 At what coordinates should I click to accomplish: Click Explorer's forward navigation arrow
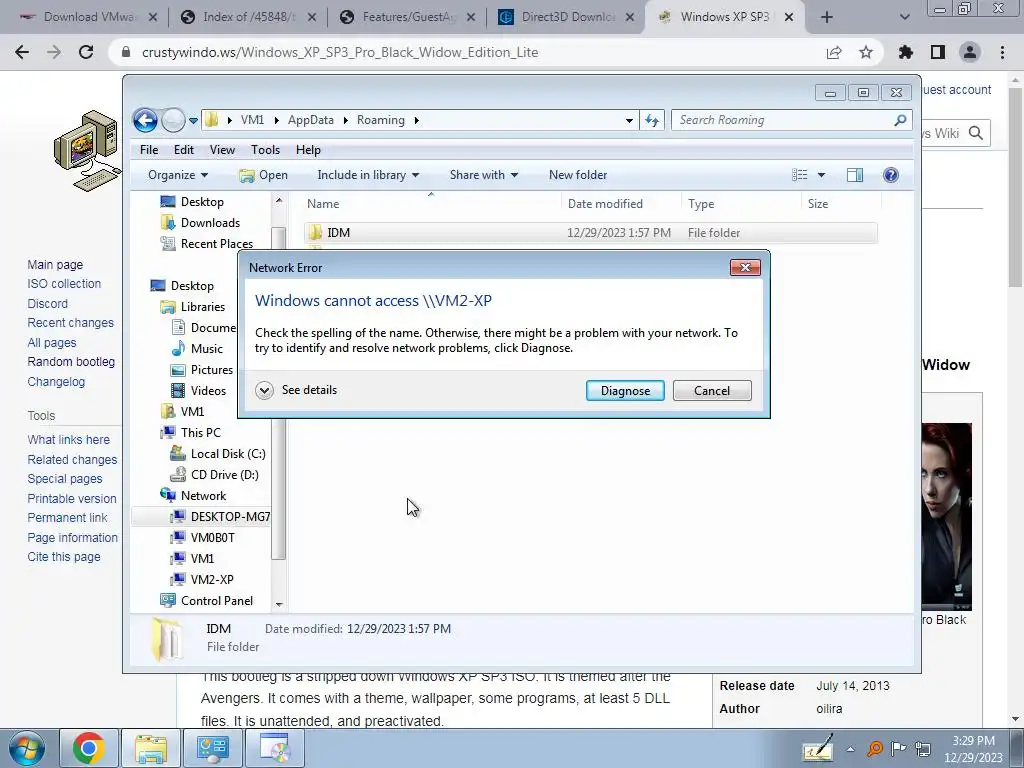tap(173, 120)
